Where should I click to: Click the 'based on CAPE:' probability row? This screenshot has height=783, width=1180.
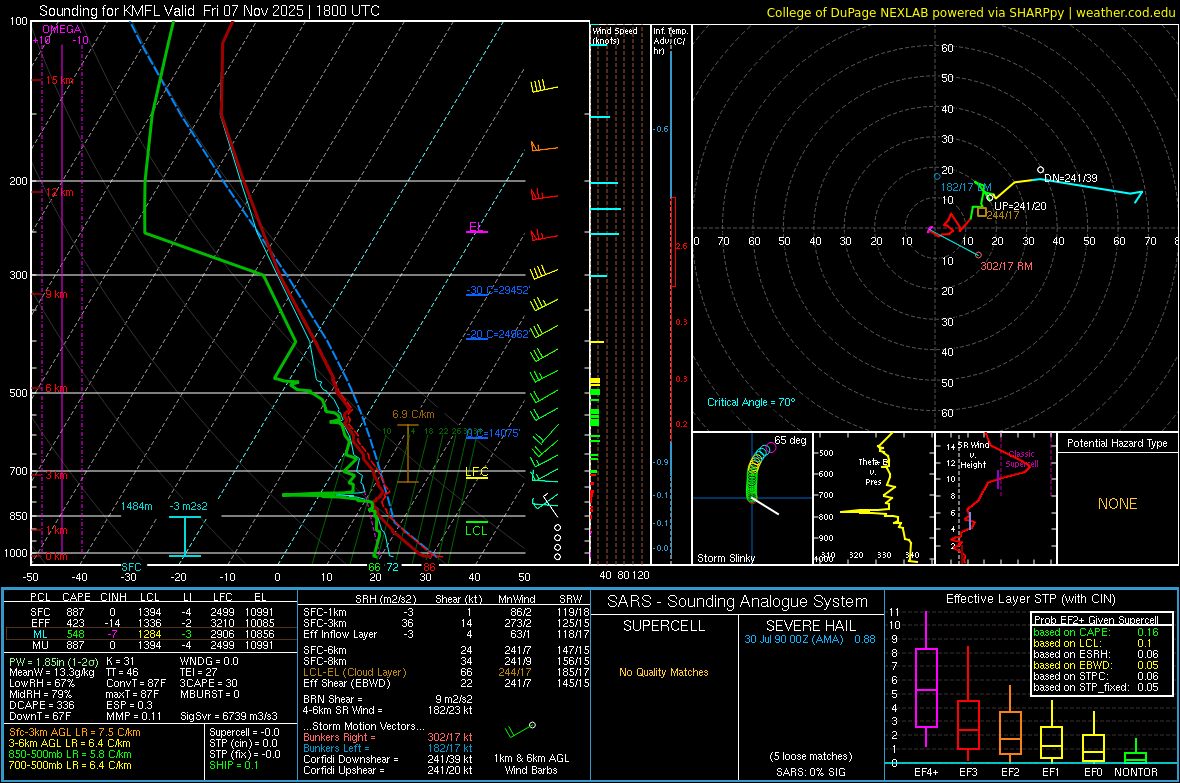pos(1096,632)
